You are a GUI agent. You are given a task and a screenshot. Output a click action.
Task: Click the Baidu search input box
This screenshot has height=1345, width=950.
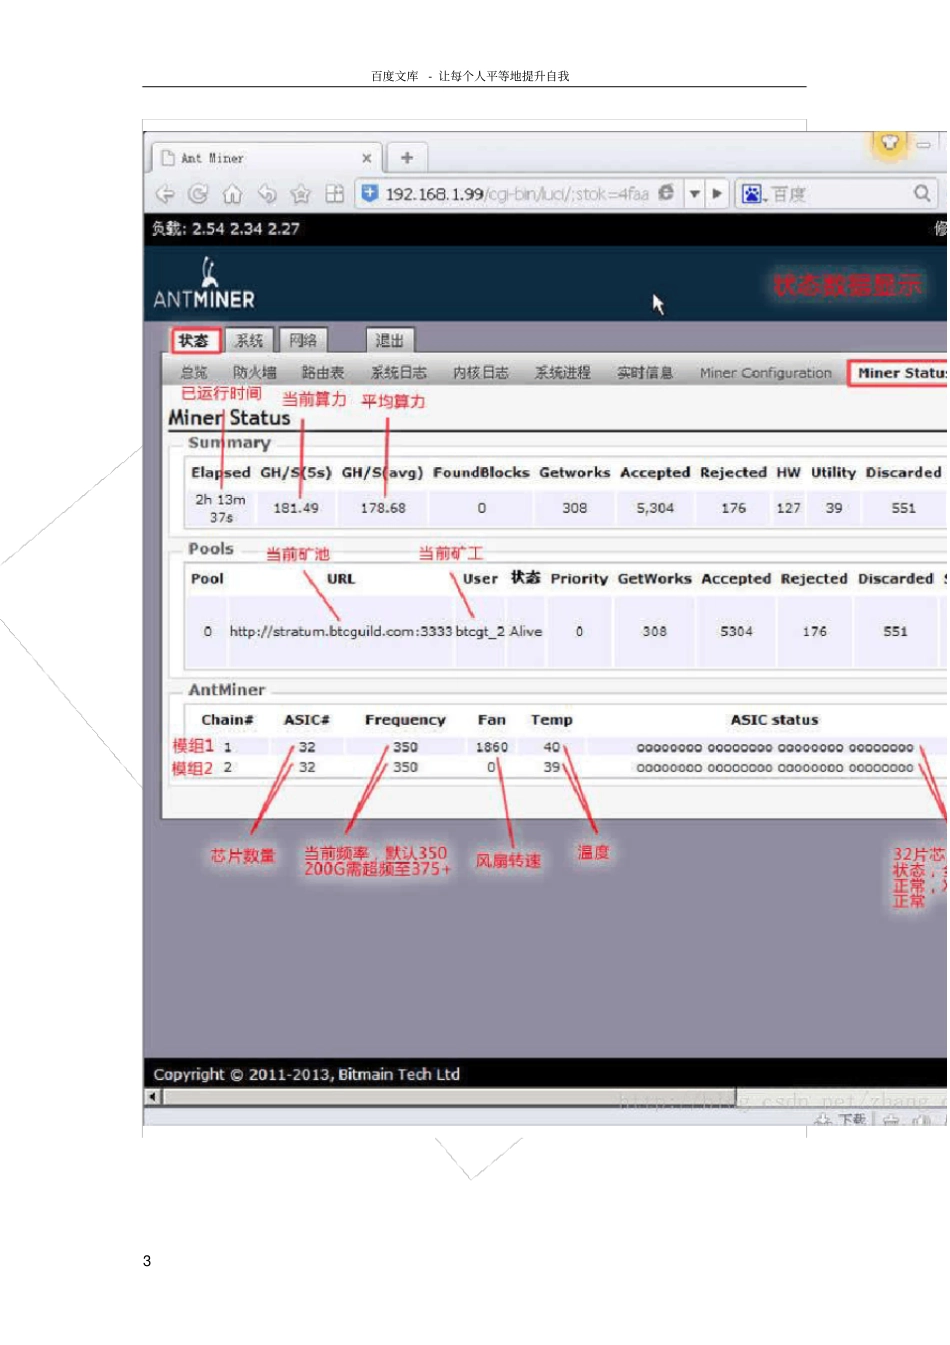click(840, 194)
